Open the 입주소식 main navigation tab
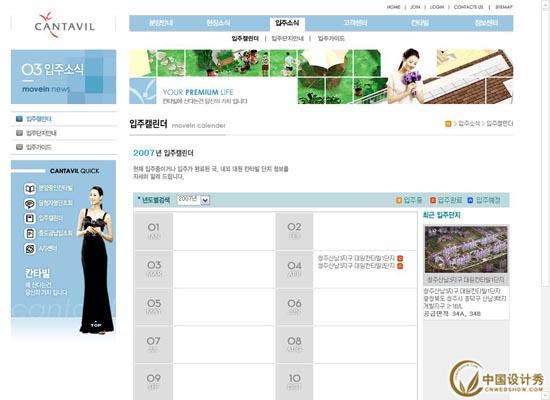Image resolution: width=550 pixels, height=400 pixels. coord(287,23)
